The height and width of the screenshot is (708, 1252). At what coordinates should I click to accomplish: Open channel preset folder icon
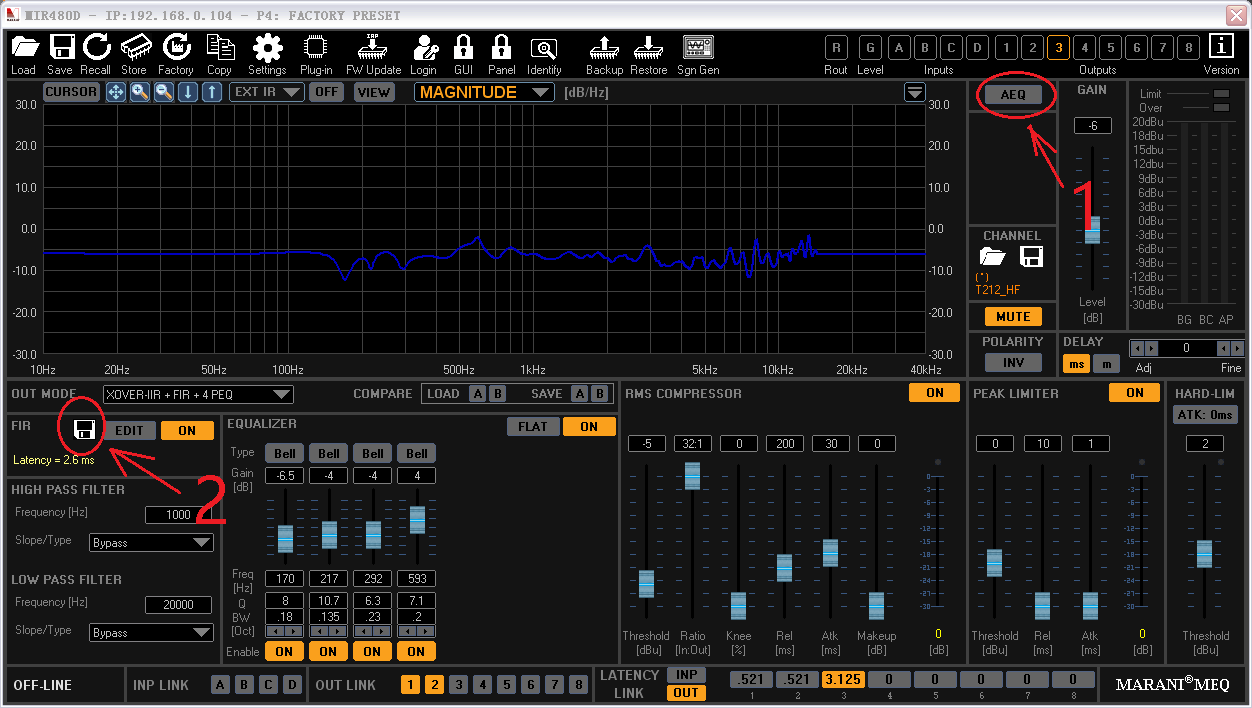click(x=992, y=257)
